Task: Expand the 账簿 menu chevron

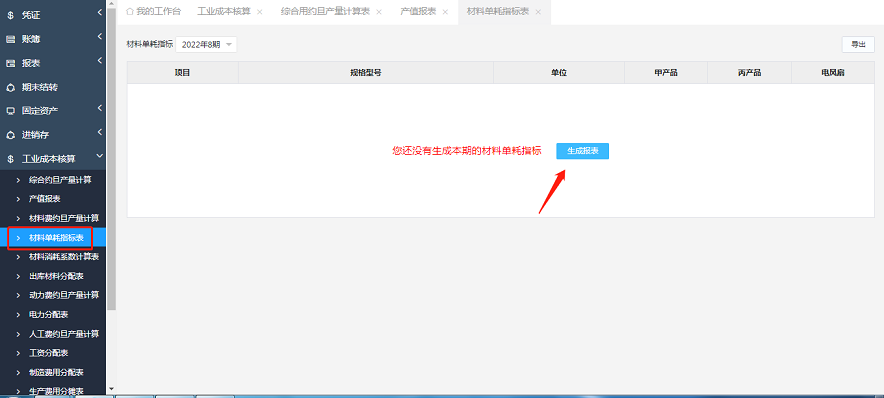Action: 99,37
